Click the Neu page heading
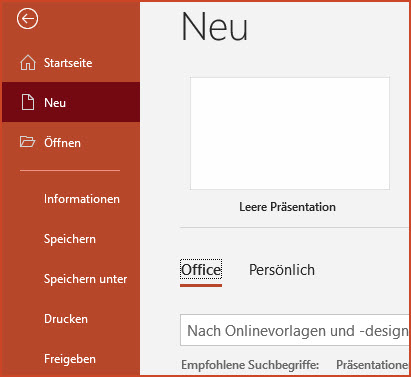Image resolution: width=411 pixels, height=377 pixels. [214, 27]
